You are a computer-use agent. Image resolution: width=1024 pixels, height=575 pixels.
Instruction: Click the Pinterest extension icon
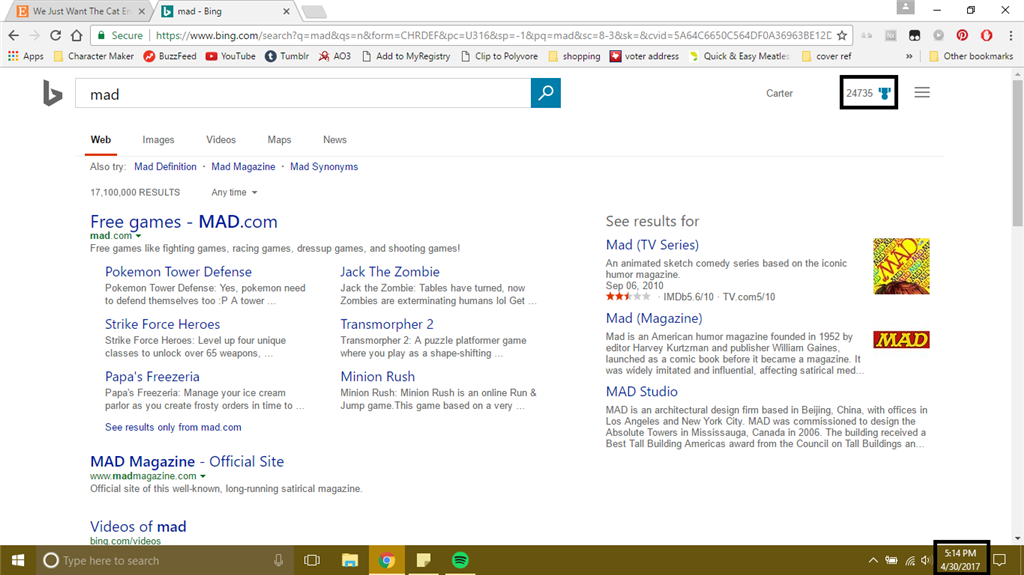[x=962, y=35]
